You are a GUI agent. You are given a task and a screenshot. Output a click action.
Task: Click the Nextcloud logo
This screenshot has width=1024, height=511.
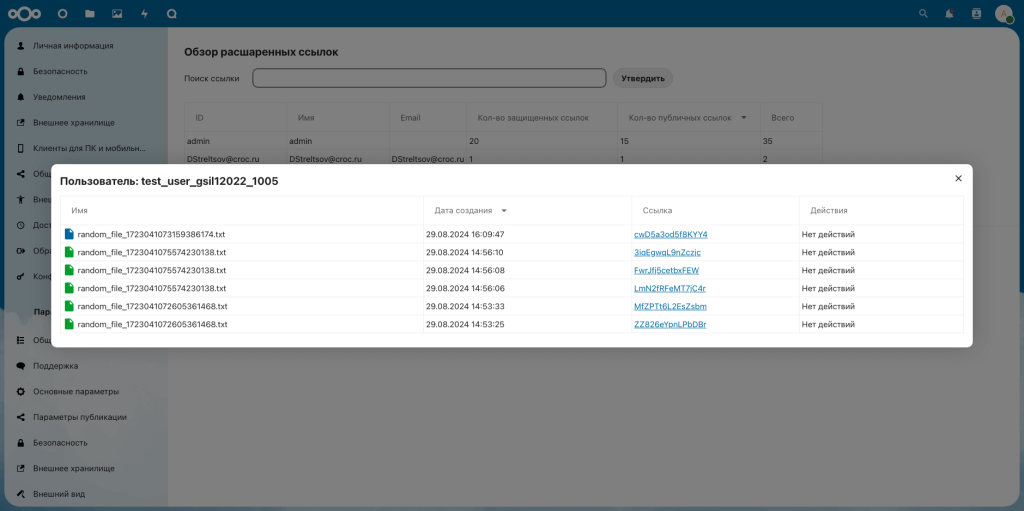(x=27, y=14)
